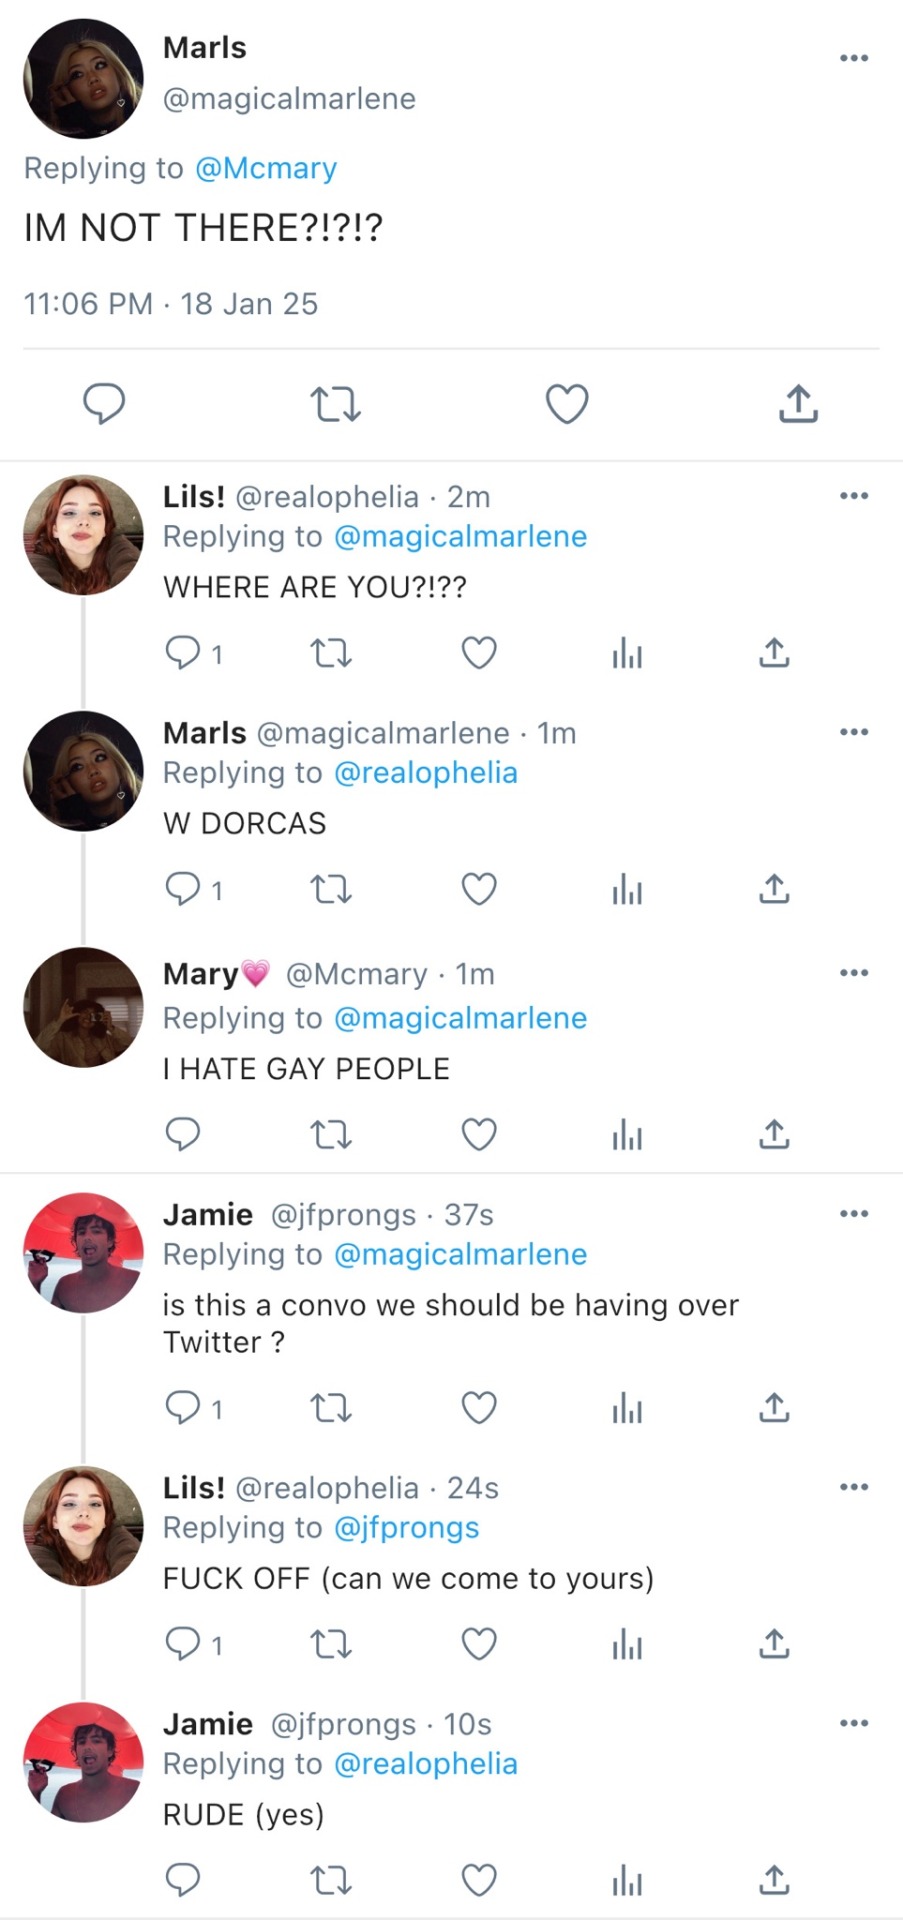Screen dimensions: 903x1920
Task: Like Jamie's 'RUDE (yes)' reply
Action: (x=479, y=1880)
